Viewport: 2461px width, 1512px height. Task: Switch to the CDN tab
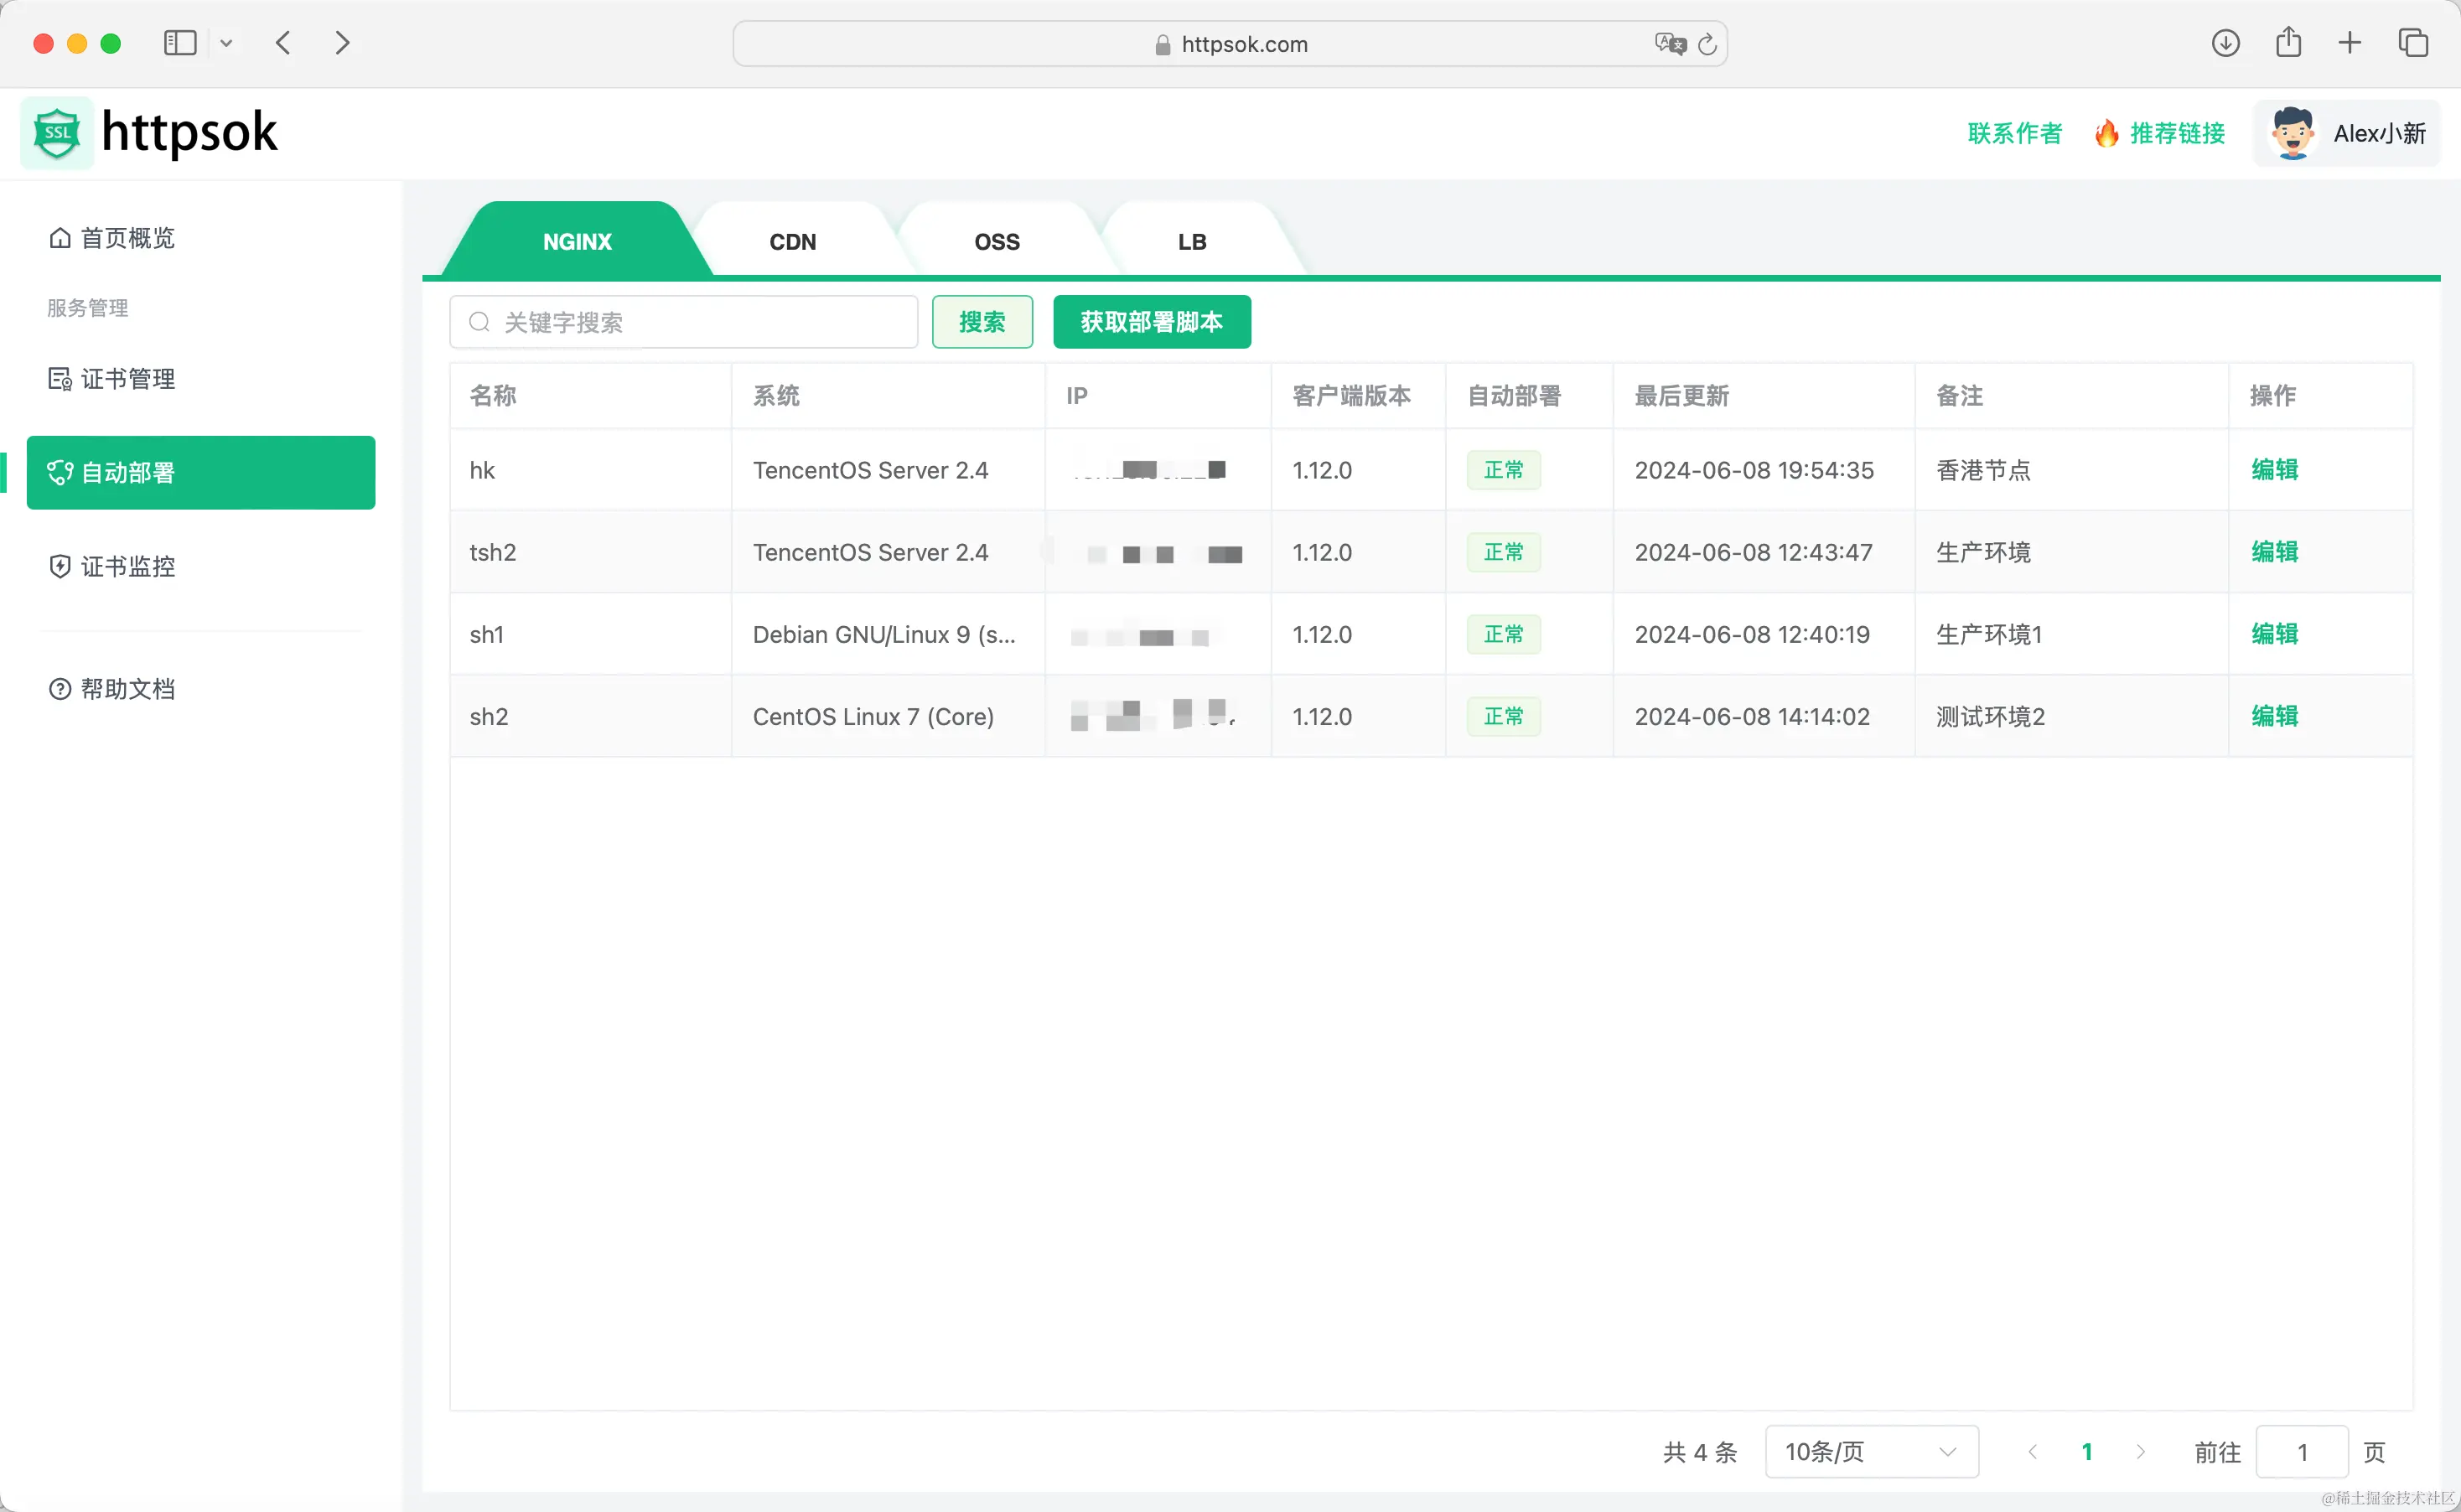tap(792, 242)
